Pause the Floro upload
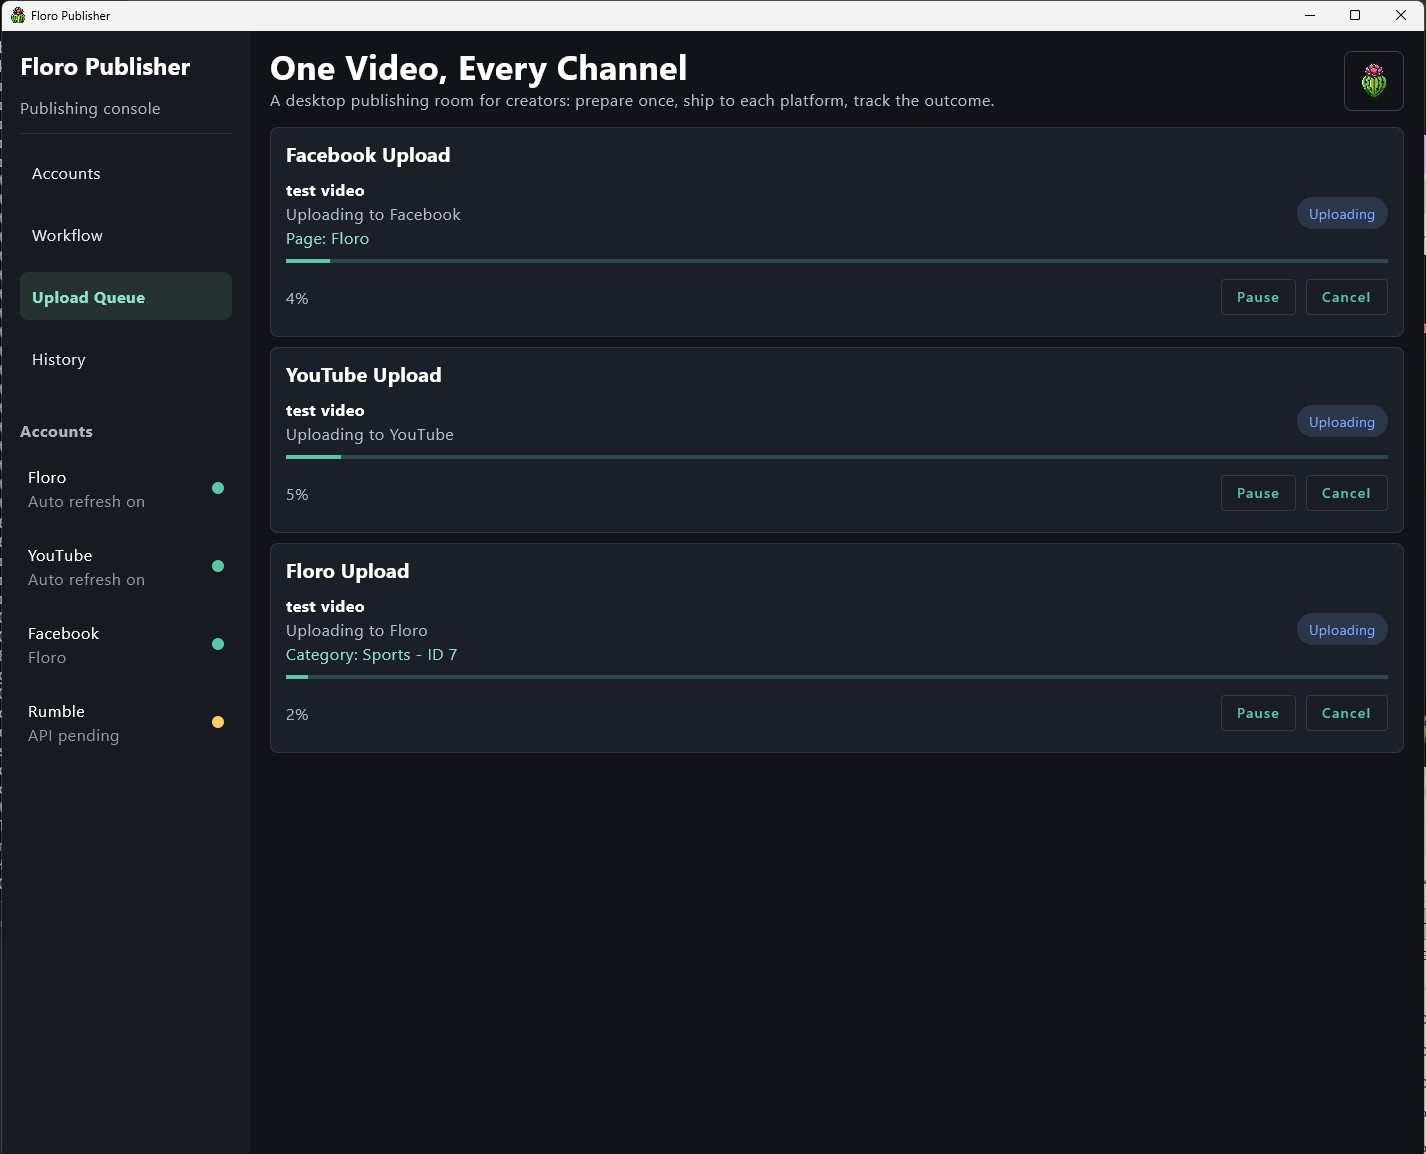 (1258, 713)
